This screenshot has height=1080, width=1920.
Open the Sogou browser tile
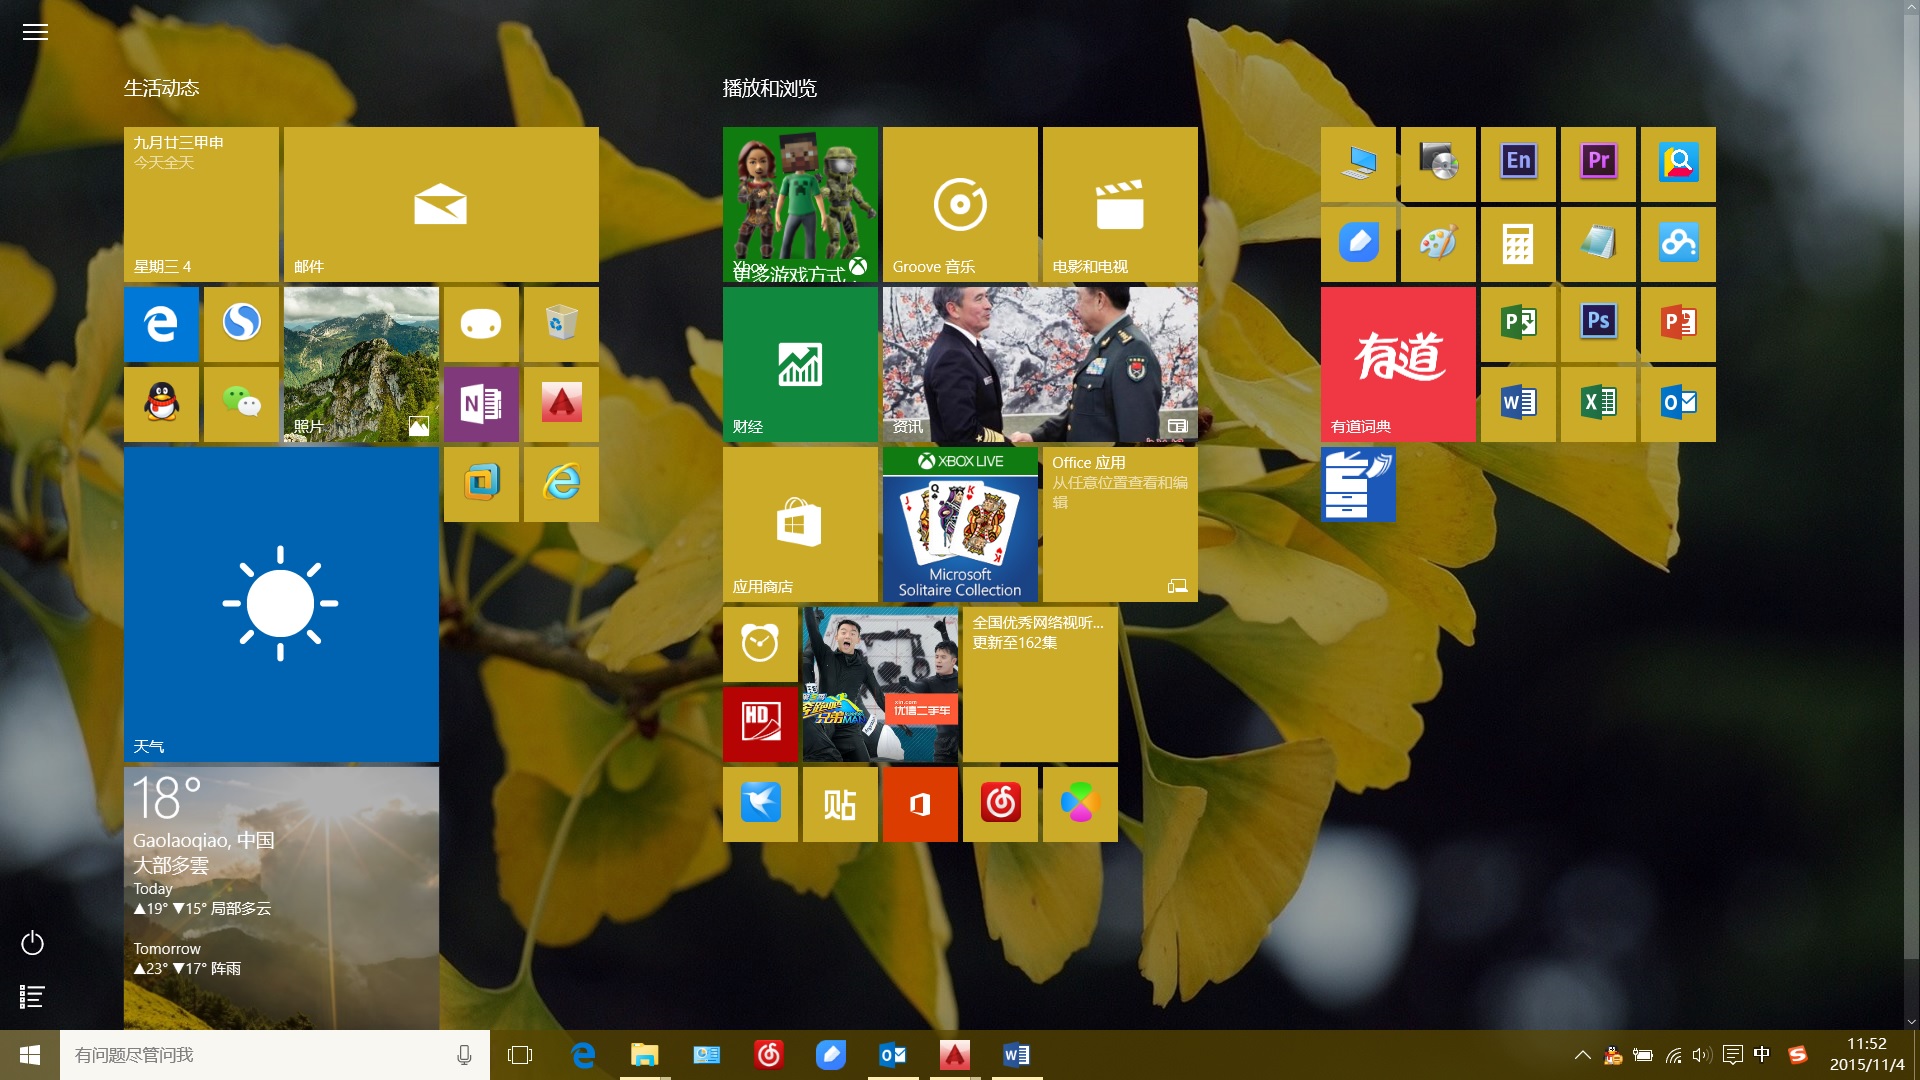[x=241, y=324]
